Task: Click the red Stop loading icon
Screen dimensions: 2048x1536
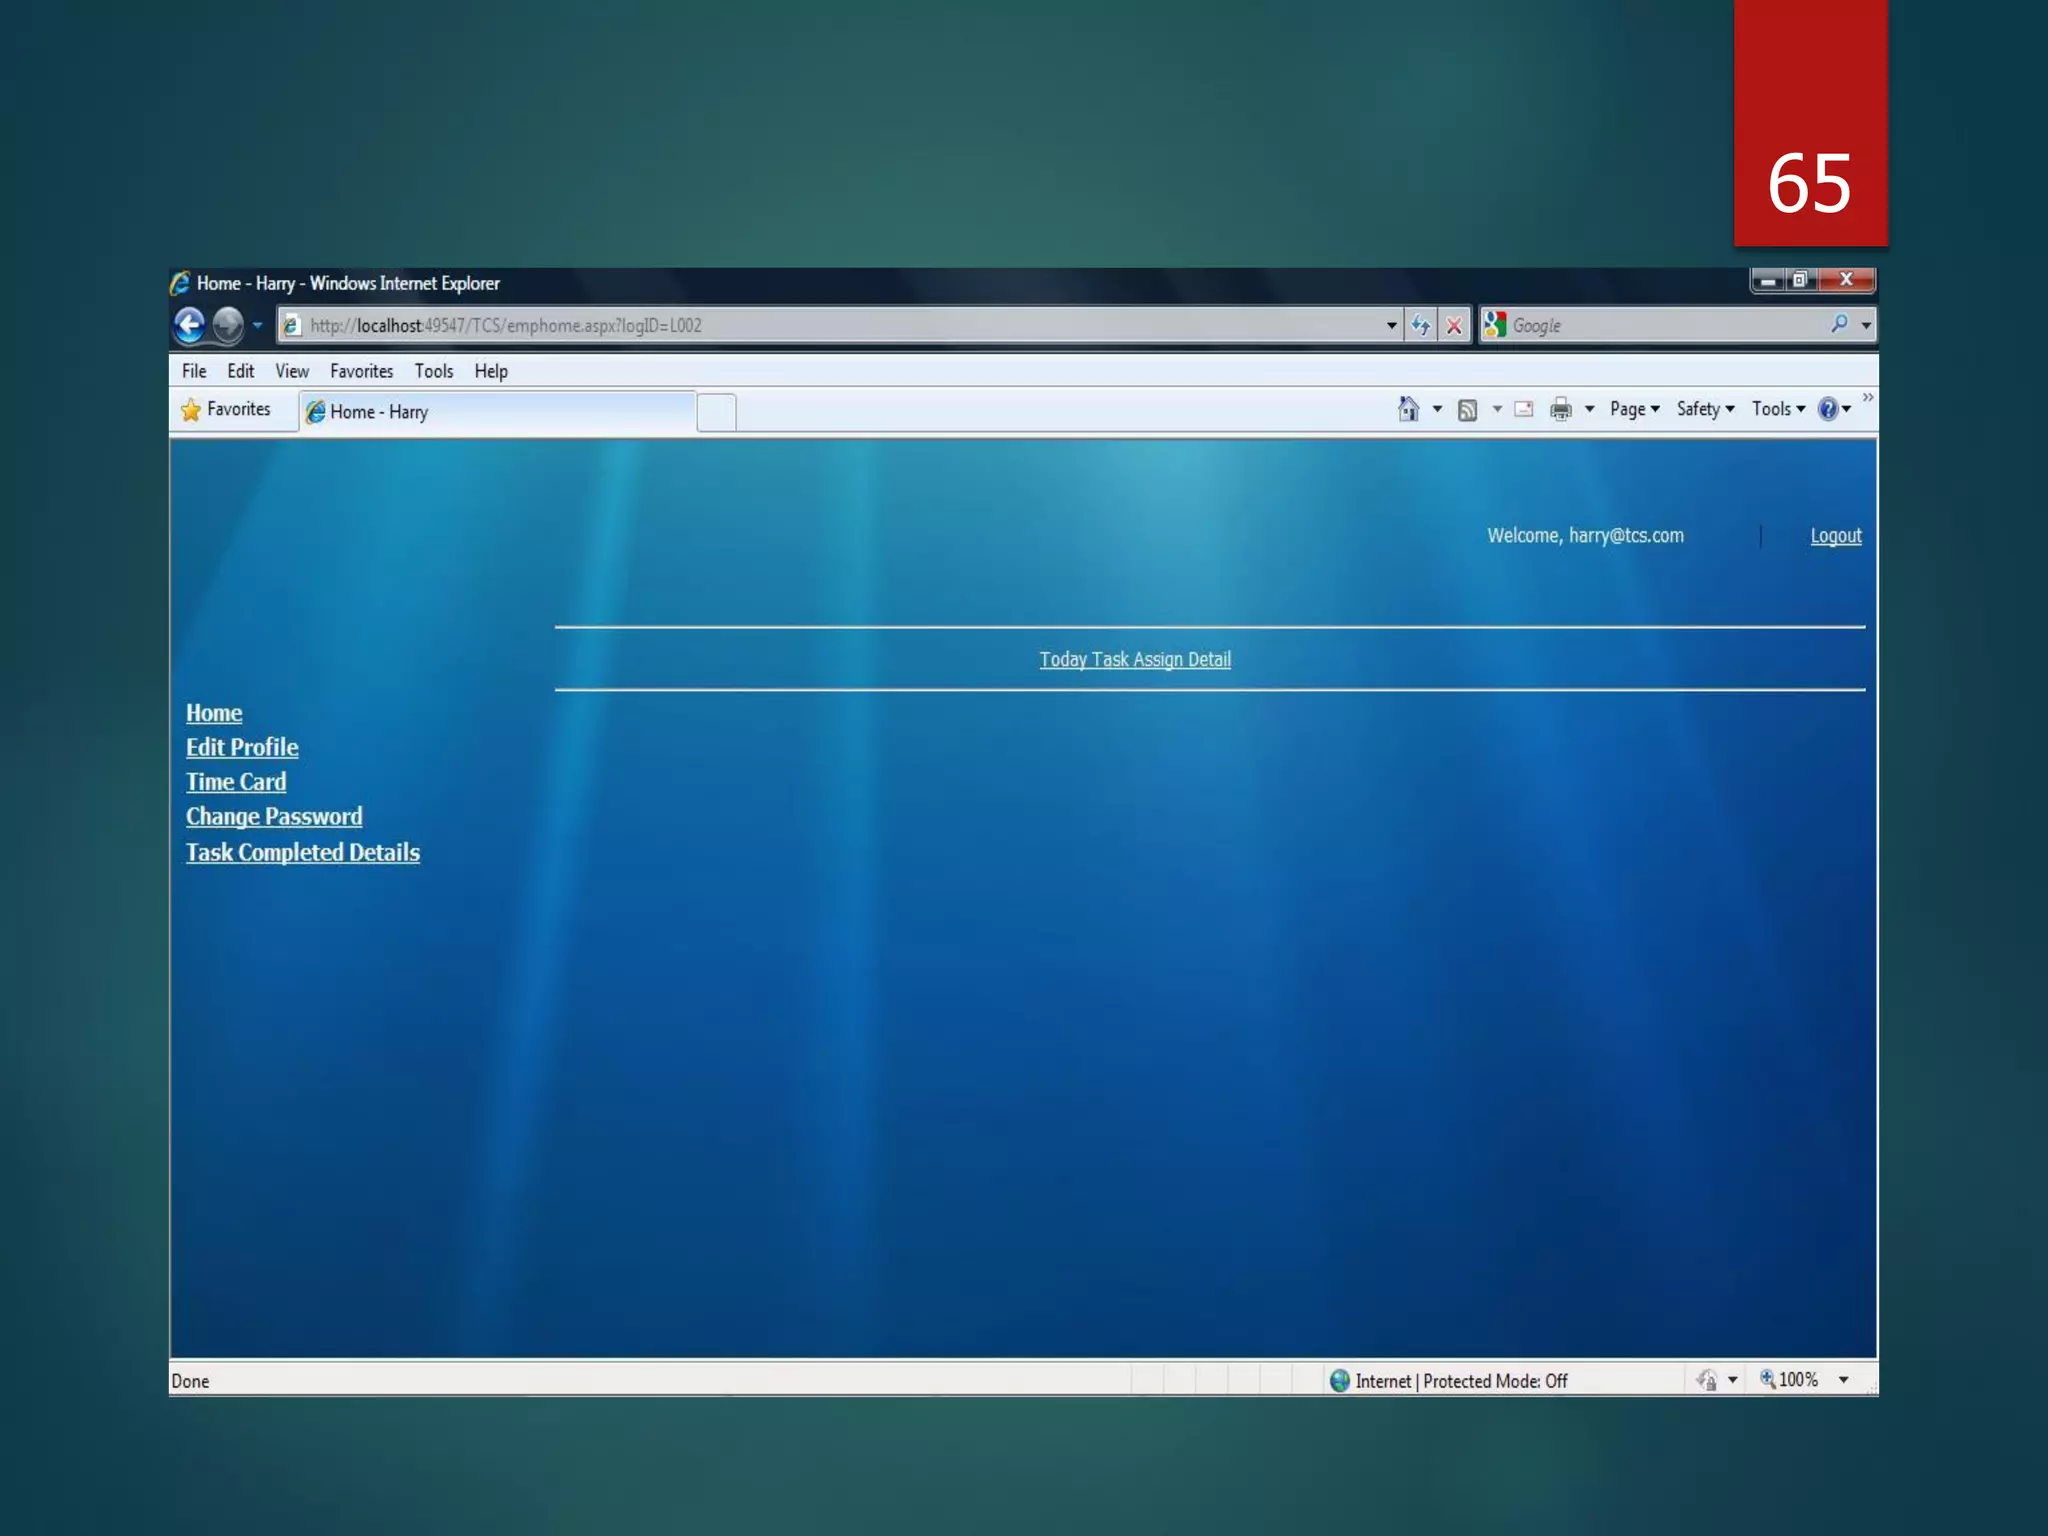Action: [x=1454, y=325]
